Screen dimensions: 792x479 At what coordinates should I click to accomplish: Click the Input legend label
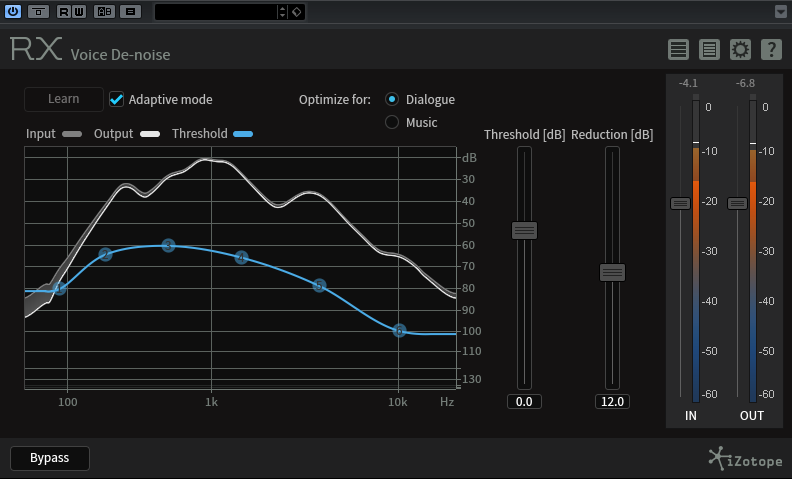[40, 134]
